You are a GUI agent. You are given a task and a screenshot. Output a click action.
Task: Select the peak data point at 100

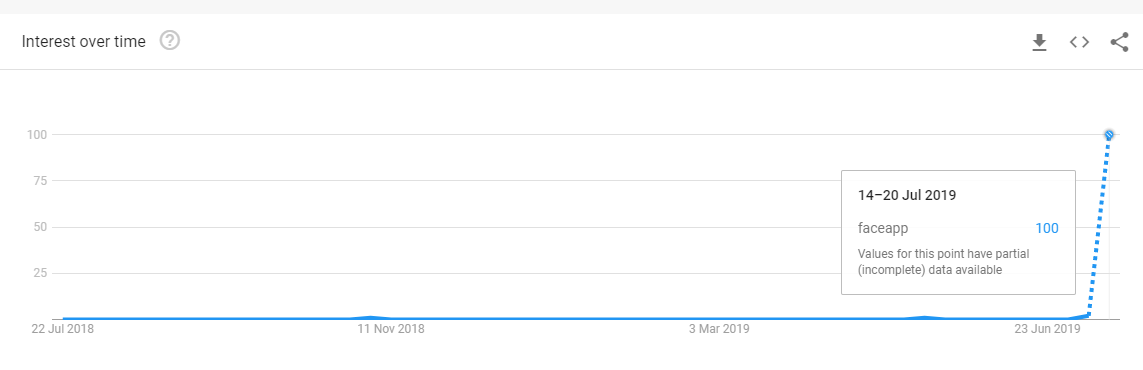pyautogui.click(x=1109, y=135)
